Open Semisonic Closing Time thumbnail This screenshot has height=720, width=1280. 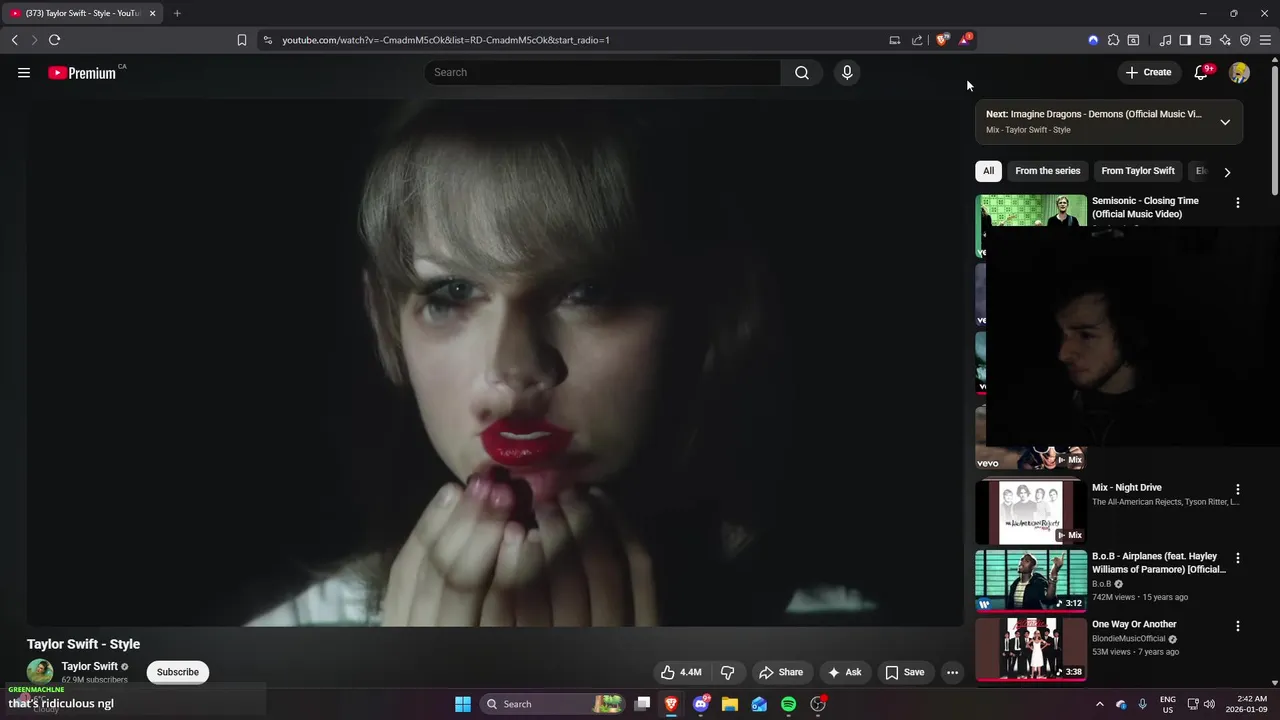(x=1031, y=225)
